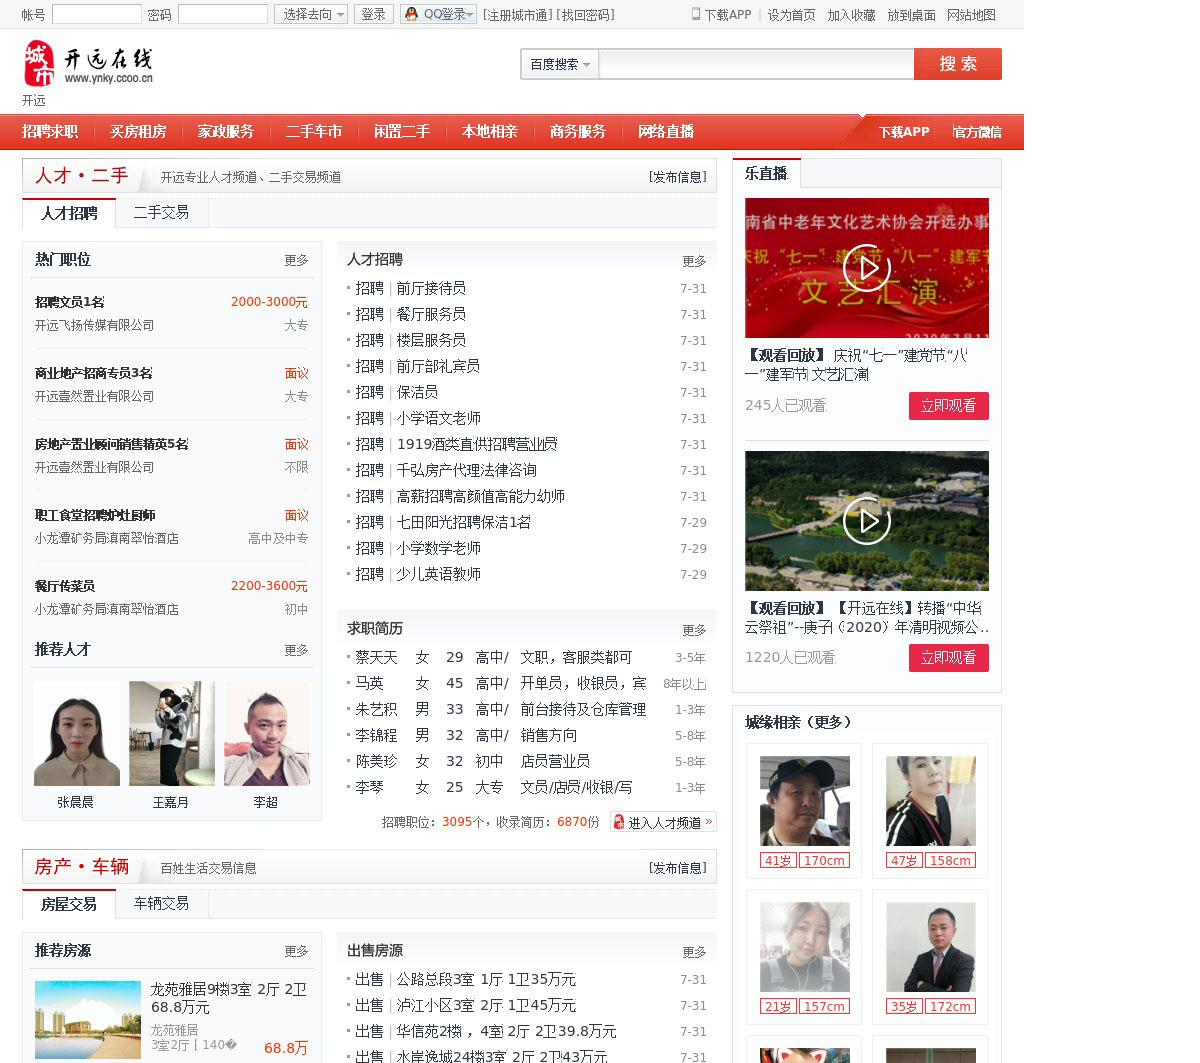Click 官方微信 in the red navigation bar
Screen dimensions: 1200x1063
click(x=977, y=132)
